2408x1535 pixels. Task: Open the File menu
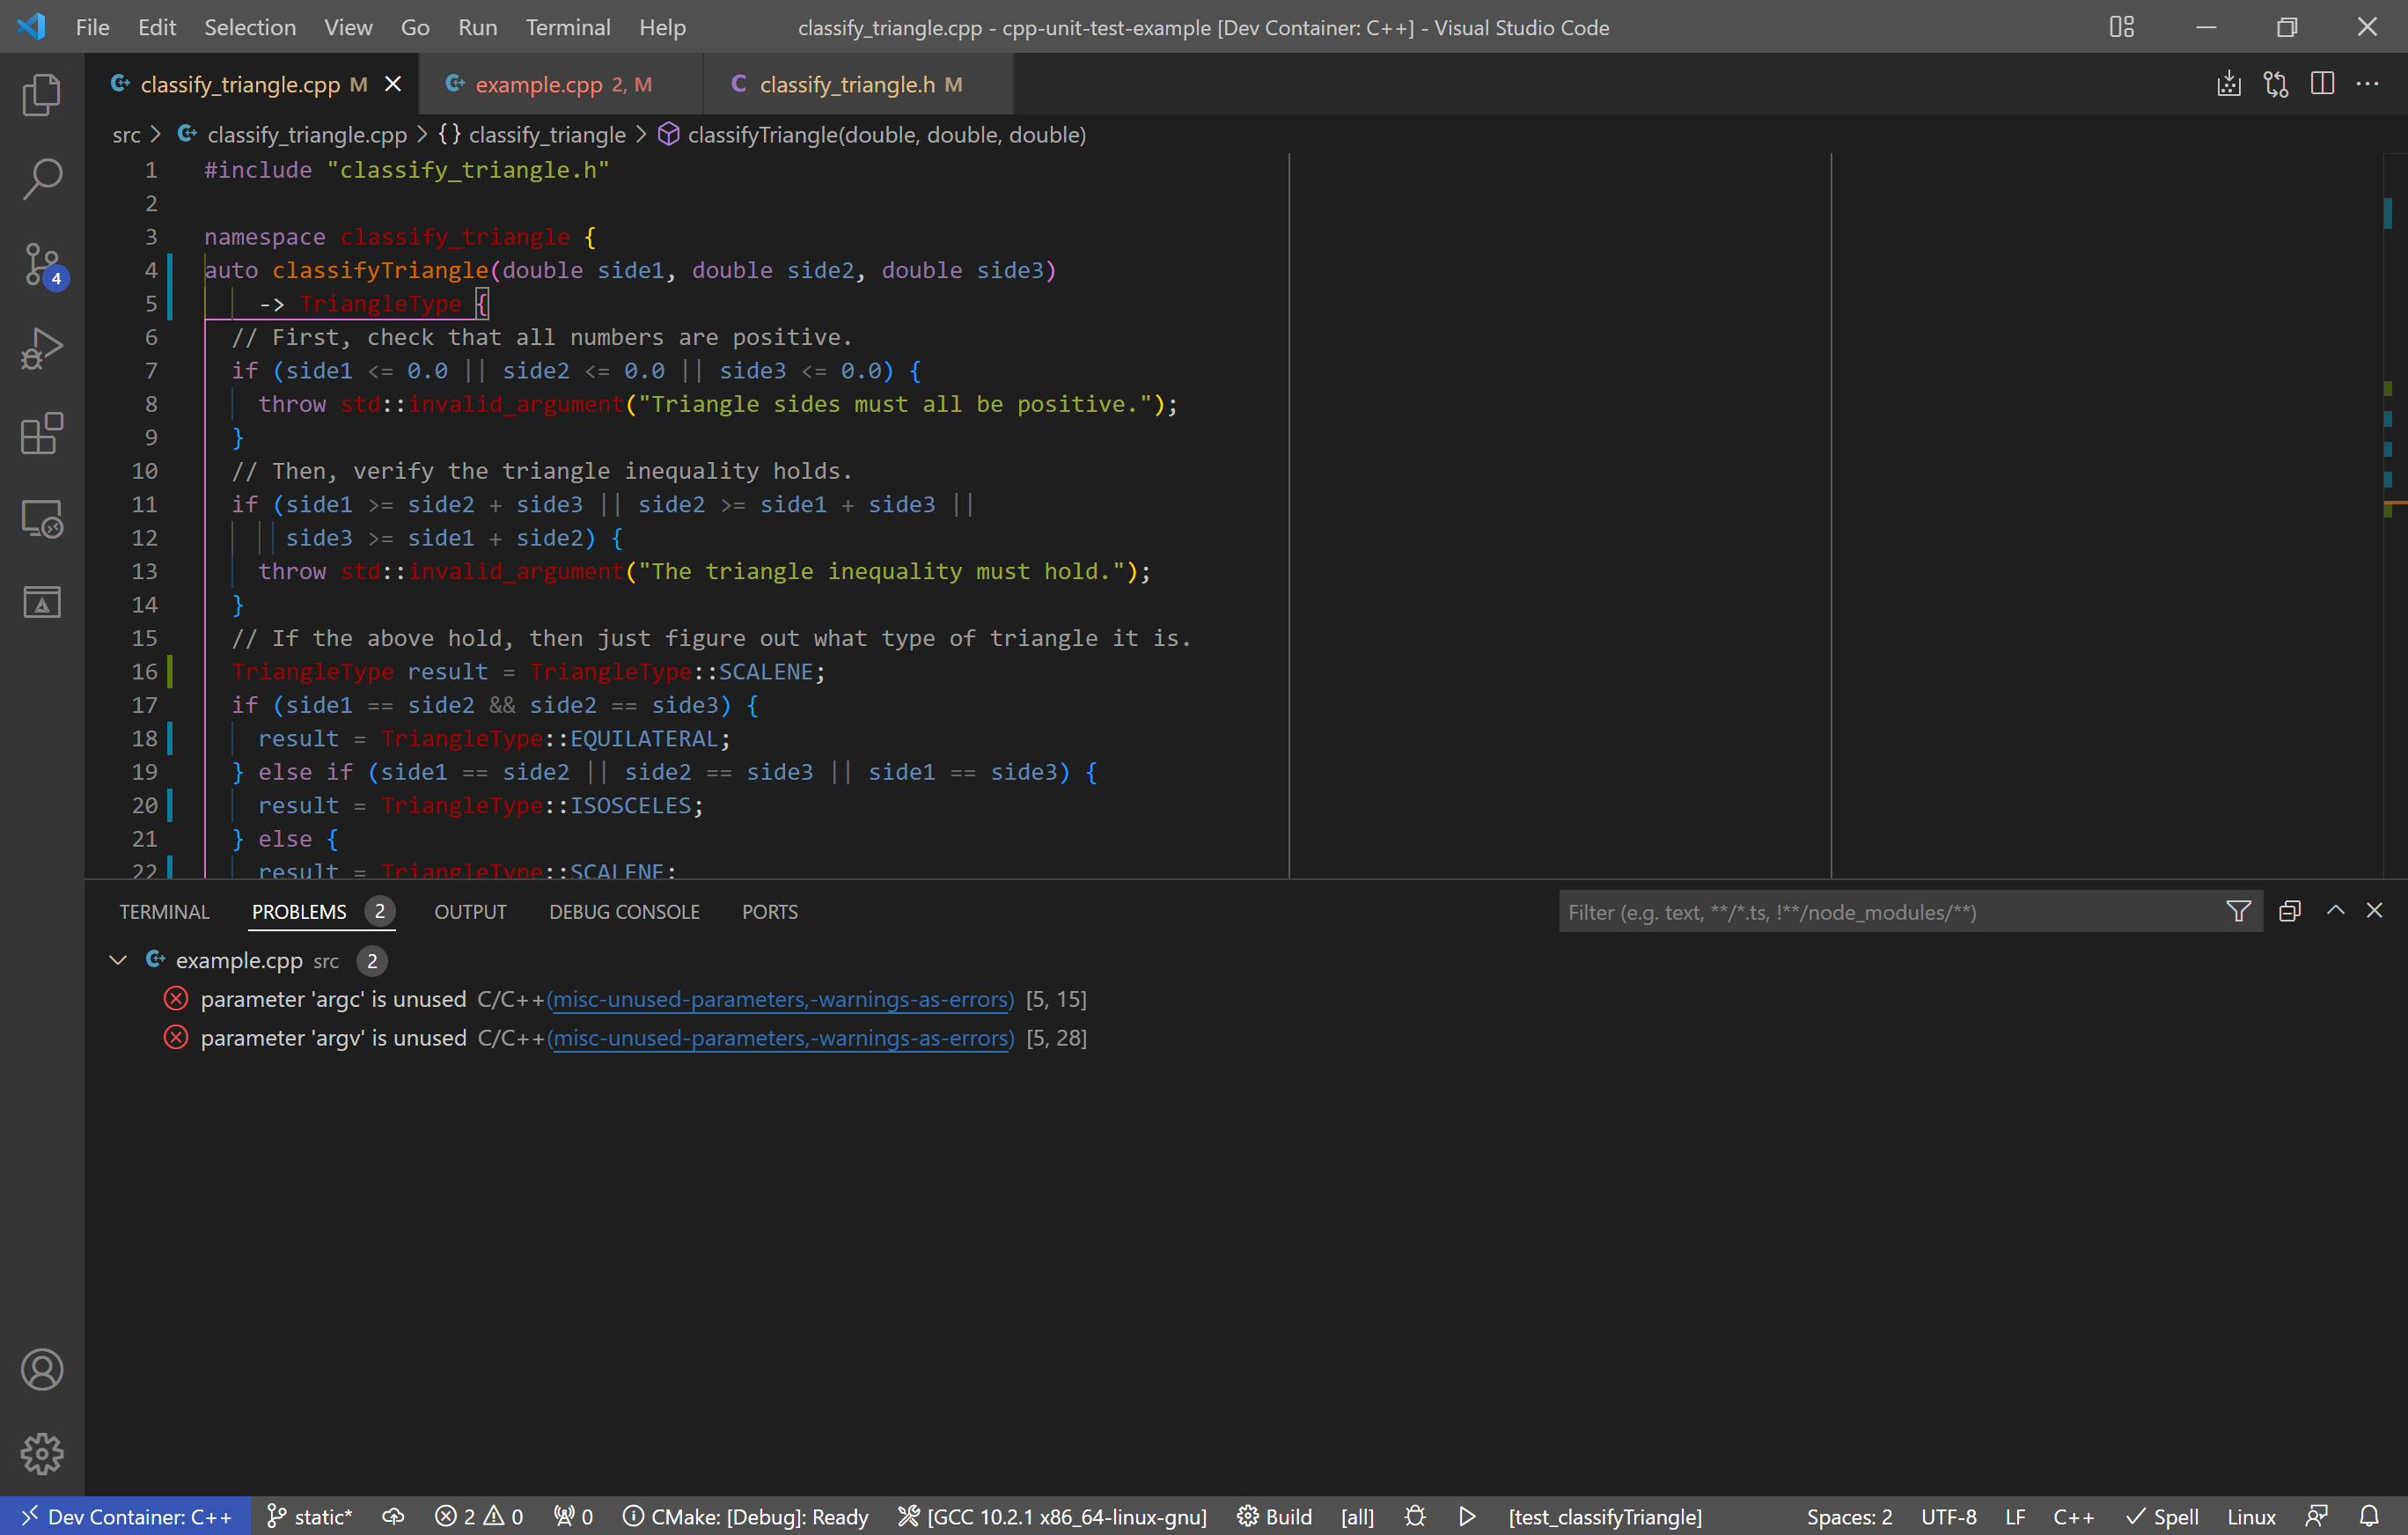[x=92, y=27]
